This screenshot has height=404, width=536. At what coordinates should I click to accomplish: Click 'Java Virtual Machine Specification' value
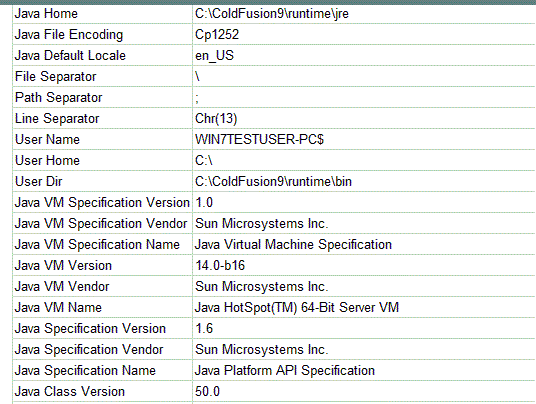click(x=293, y=244)
